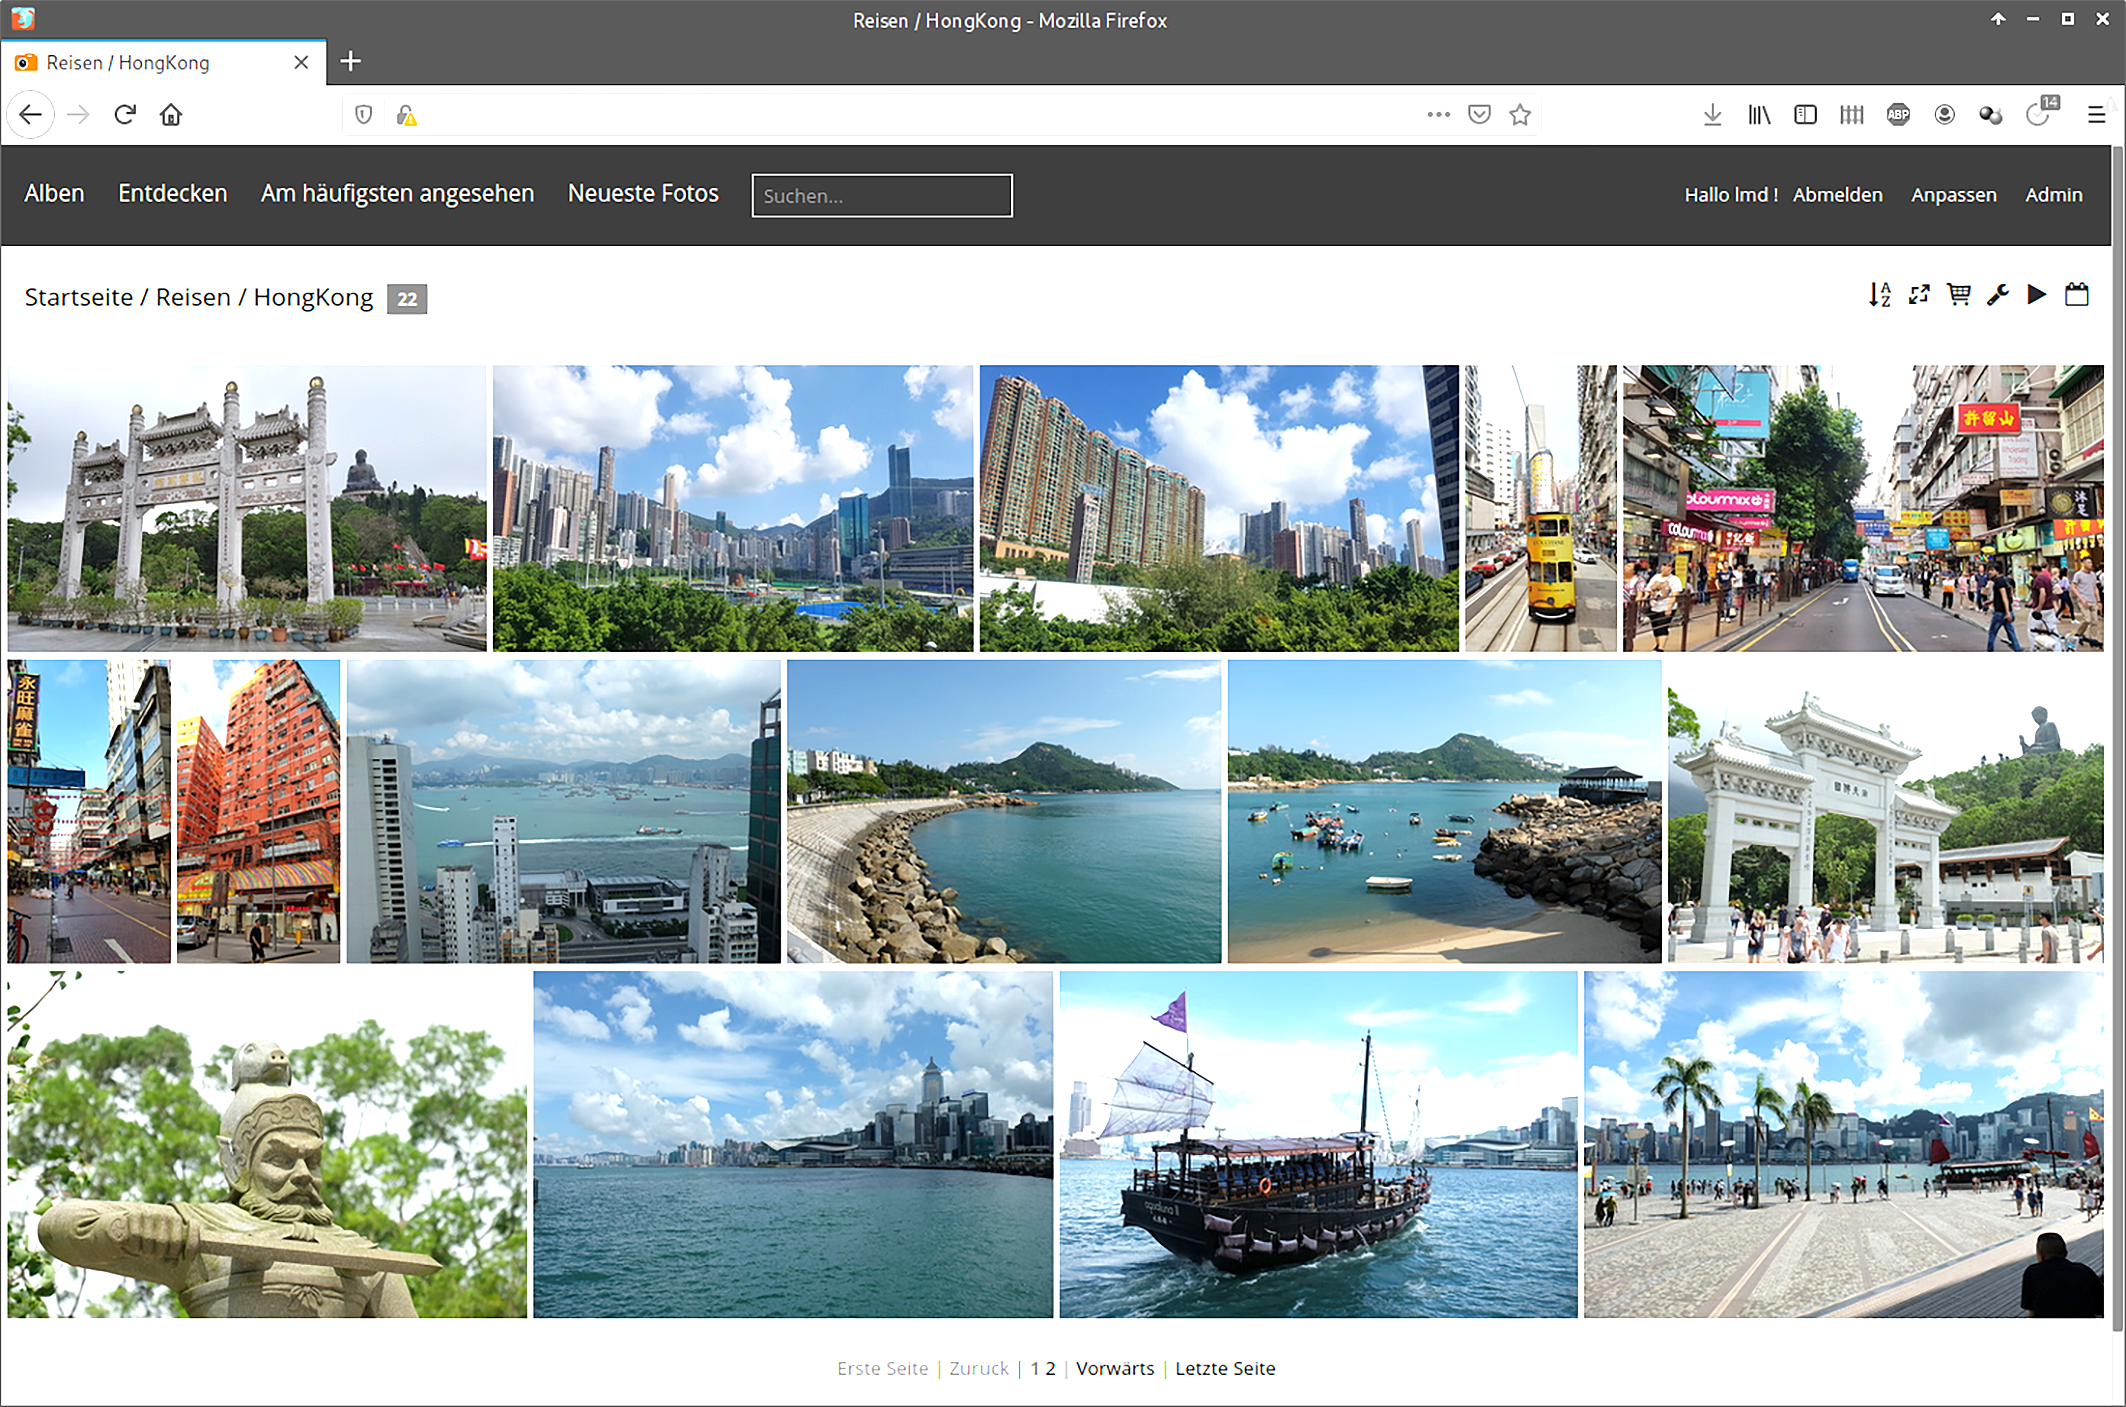Image resolution: width=2126 pixels, height=1407 pixels.
Task: Open the Alben menu item
Action: (54, 194)
